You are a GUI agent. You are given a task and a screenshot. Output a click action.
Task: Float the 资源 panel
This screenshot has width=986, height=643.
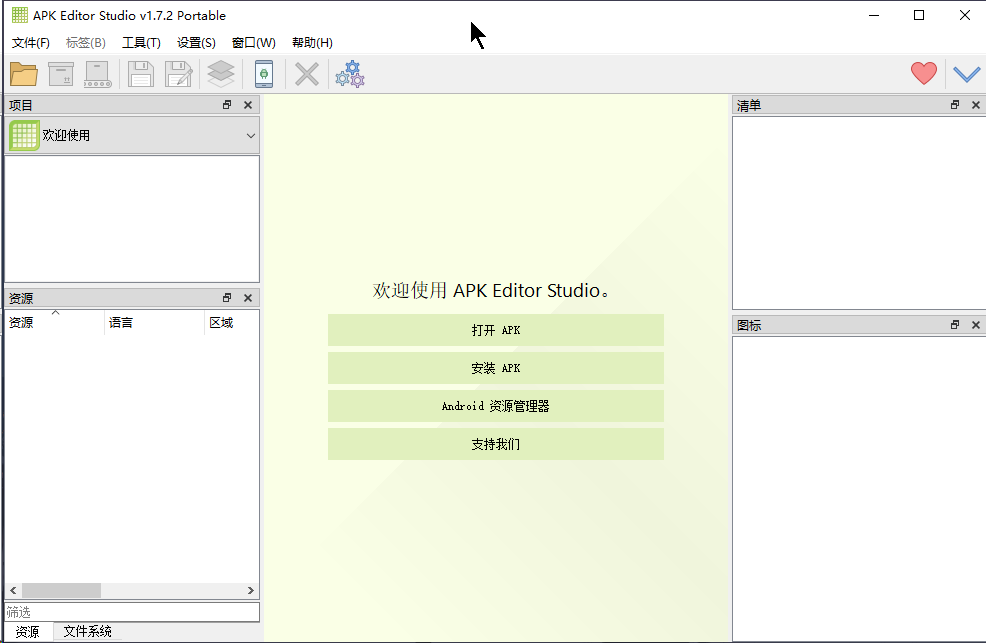tap(227, 298)
